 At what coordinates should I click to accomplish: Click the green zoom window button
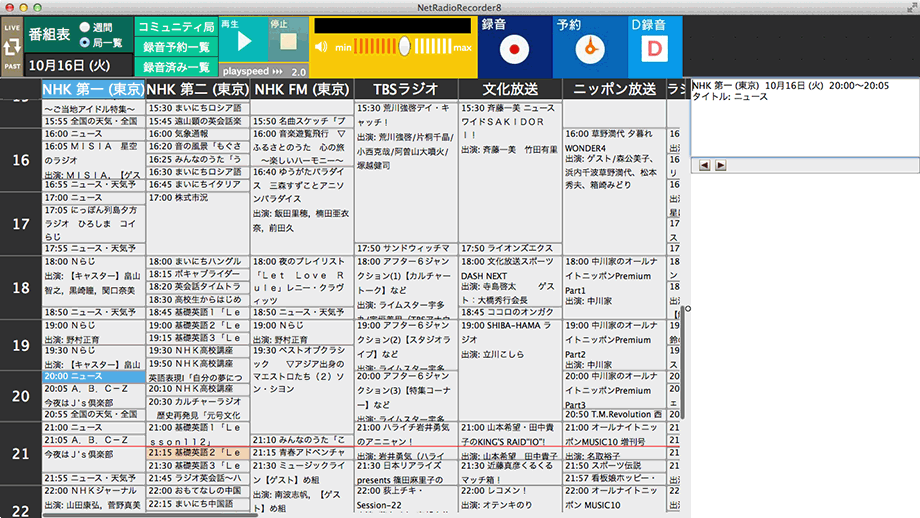pos(38,8)
